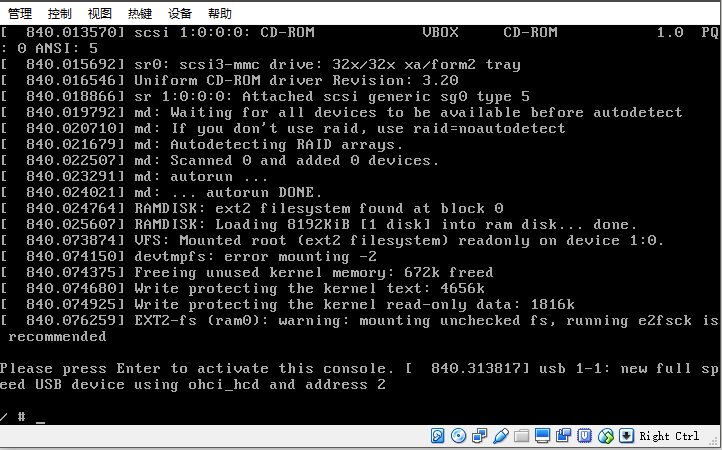Click the optical CD drive icon

[458, 436]
